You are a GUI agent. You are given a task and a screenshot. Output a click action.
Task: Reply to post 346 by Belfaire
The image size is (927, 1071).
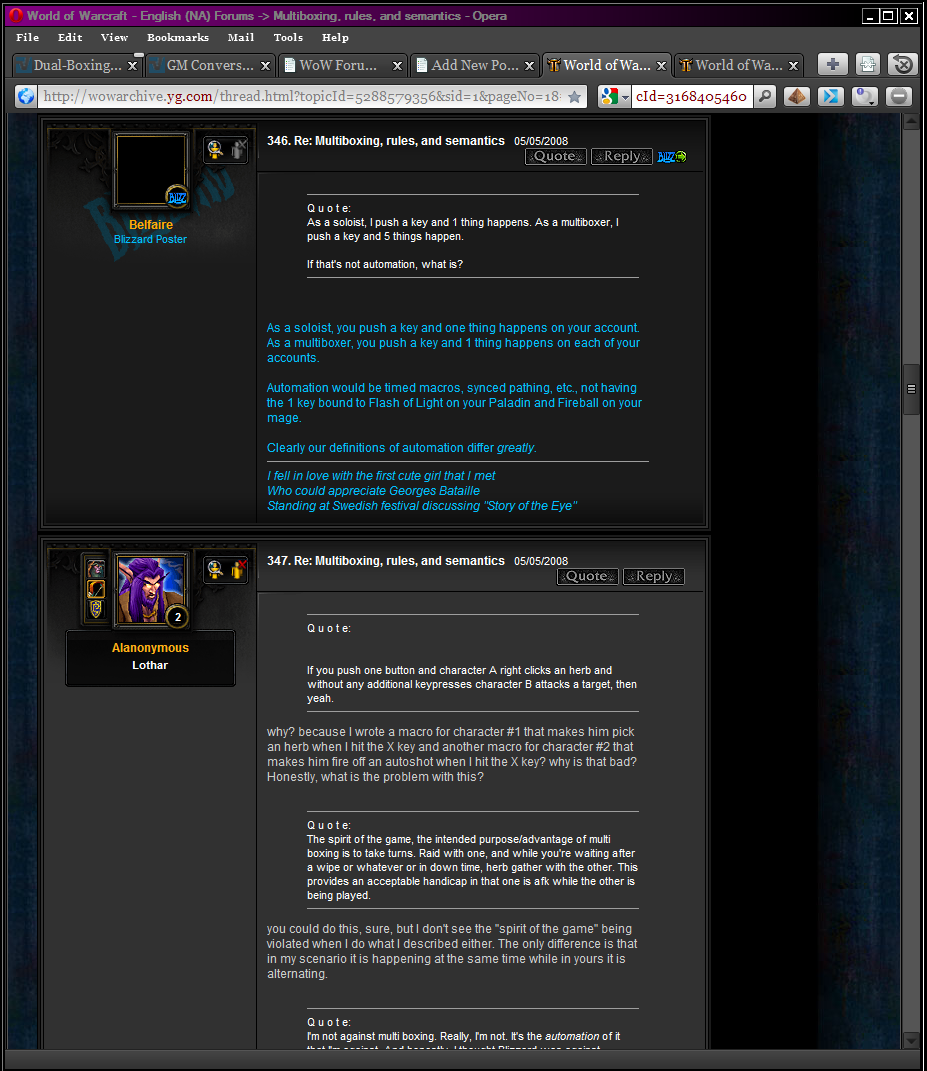pyautogui.click(x=622, y=156)
